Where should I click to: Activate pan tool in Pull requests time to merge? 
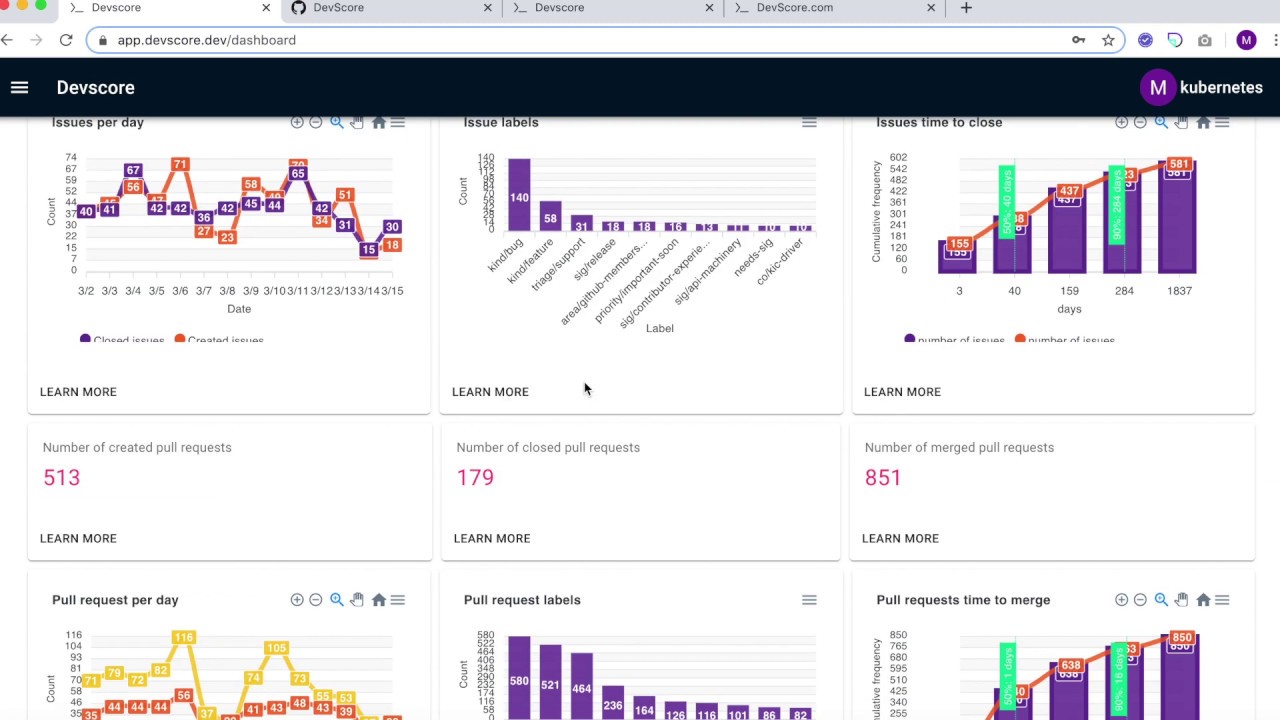tap(1181, 600)
